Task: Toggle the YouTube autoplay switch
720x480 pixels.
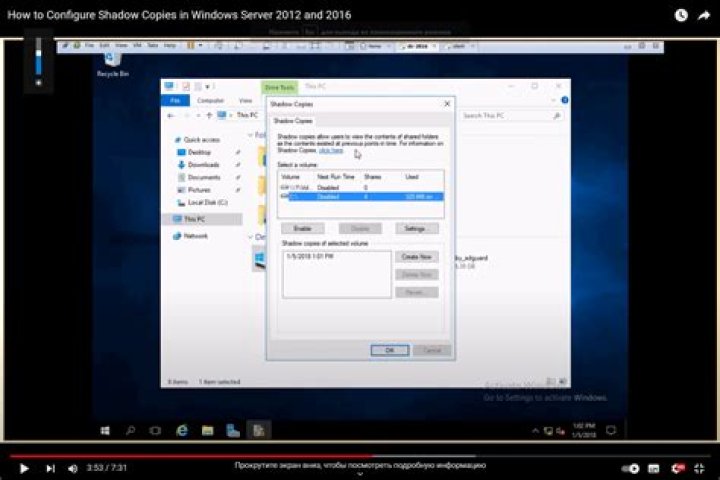Action: tap(630, 469)
